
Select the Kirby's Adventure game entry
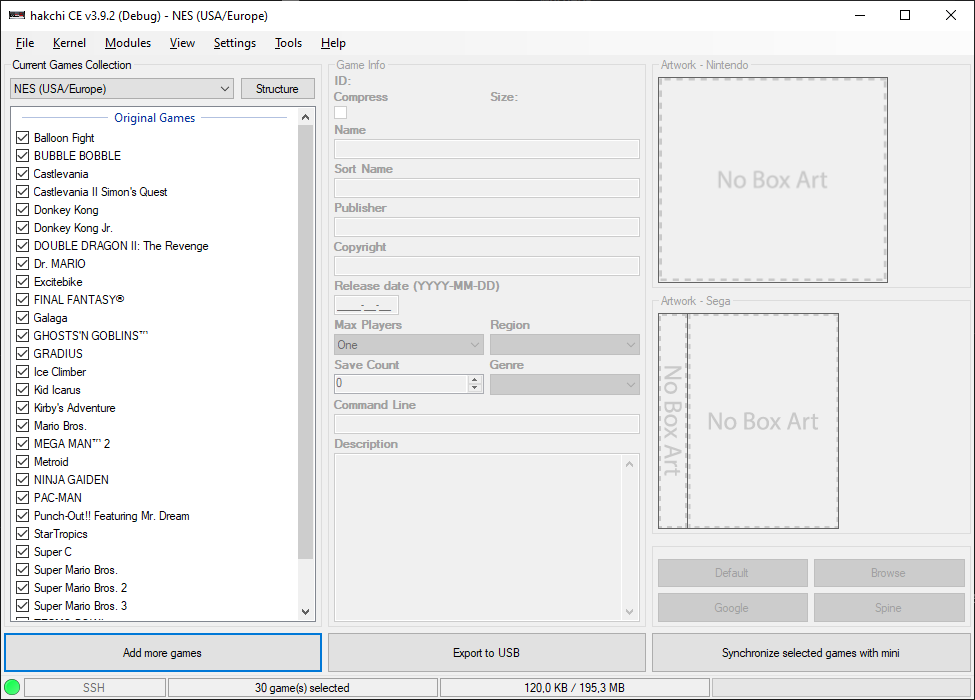tap(75, 408)
